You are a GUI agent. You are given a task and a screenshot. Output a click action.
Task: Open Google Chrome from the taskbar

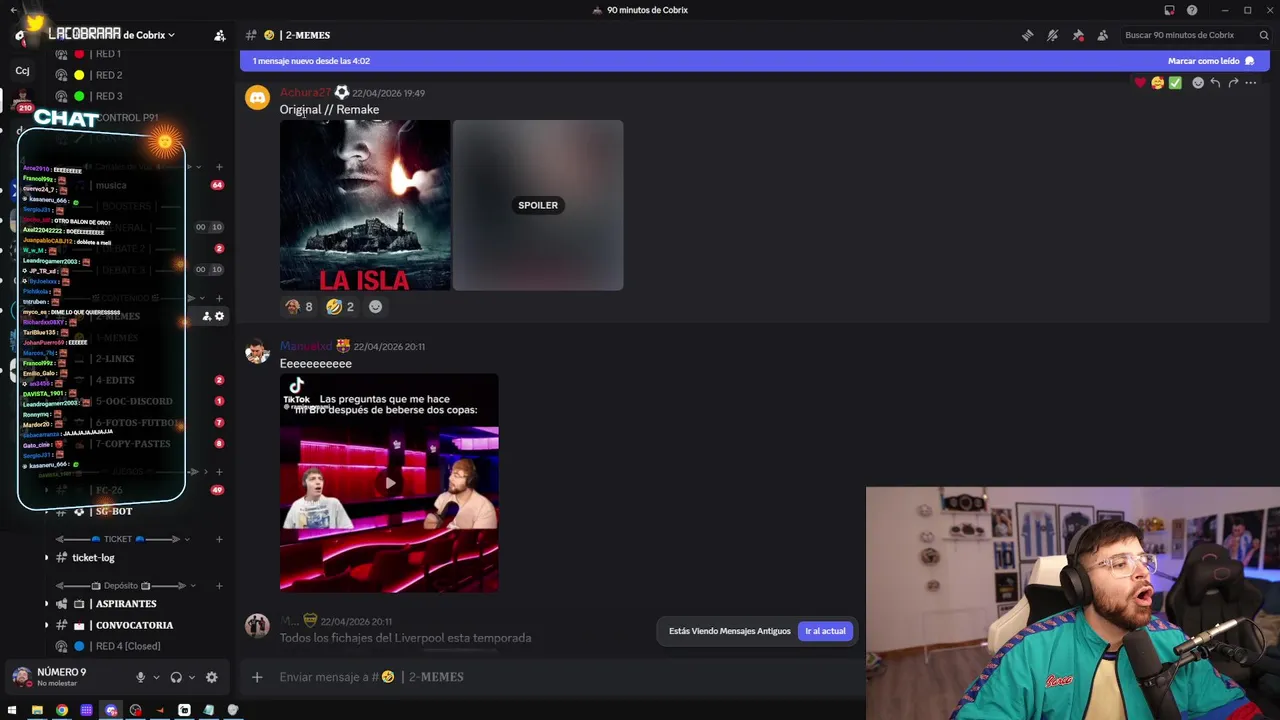tap(62, 710)
